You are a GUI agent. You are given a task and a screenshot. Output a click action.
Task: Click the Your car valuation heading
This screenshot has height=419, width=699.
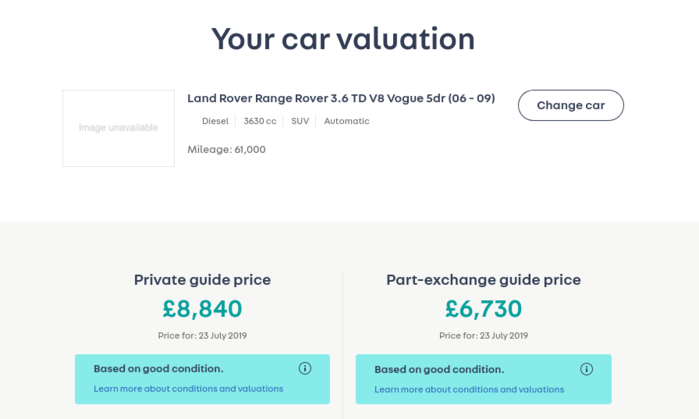[x=342, y=39]
